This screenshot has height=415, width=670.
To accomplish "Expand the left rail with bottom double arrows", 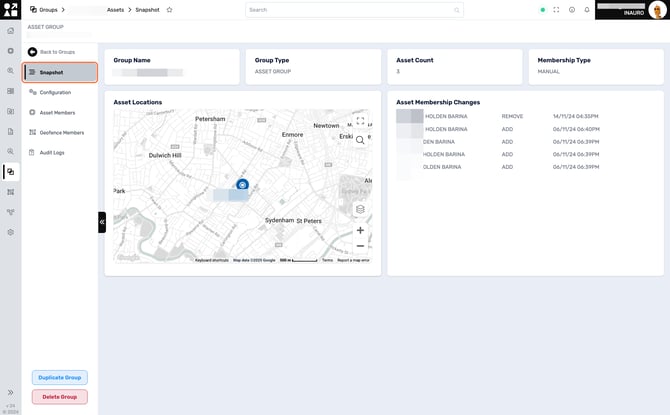I will (11, 392).
